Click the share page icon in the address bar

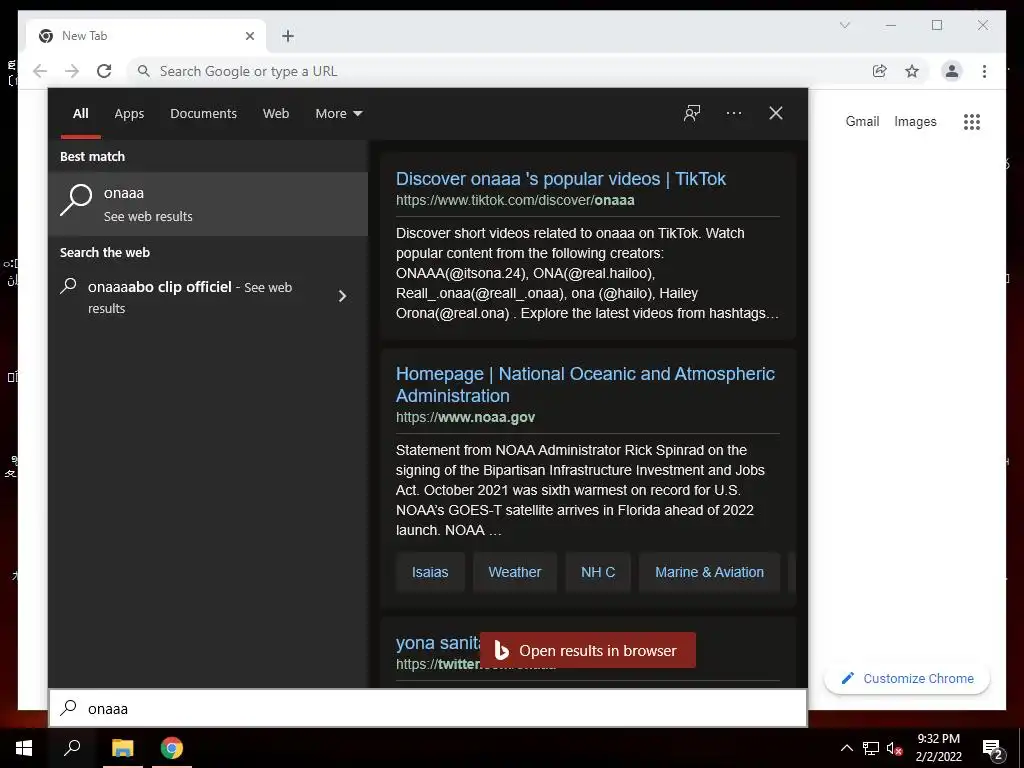[x=880, y=71]
